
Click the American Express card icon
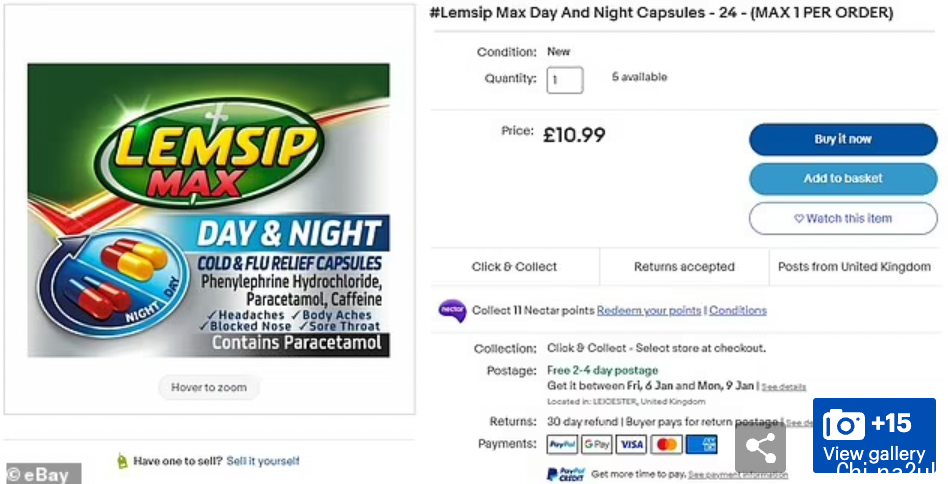coord(701,444)
